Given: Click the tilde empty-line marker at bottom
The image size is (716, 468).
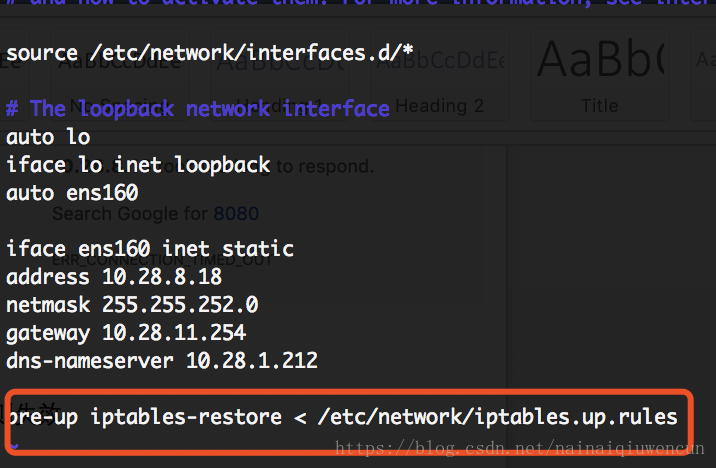Looking at the screenshot, I should point(12,442).
